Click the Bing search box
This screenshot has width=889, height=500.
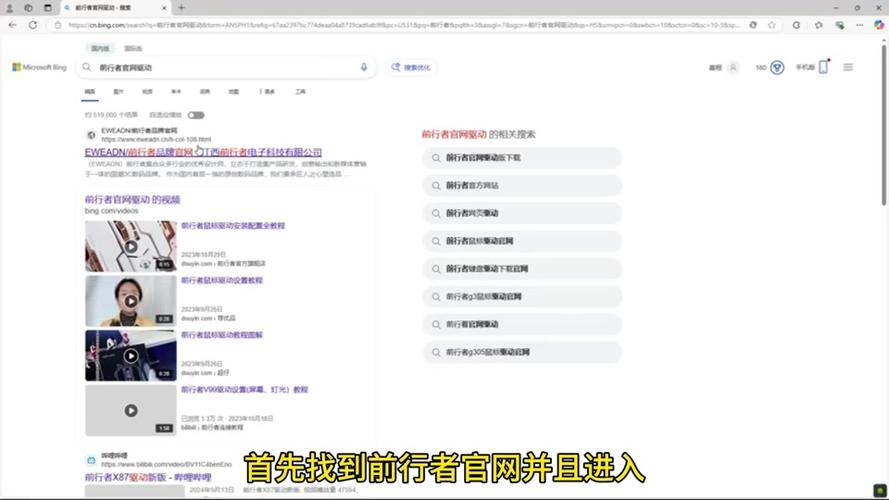[227, 67]
